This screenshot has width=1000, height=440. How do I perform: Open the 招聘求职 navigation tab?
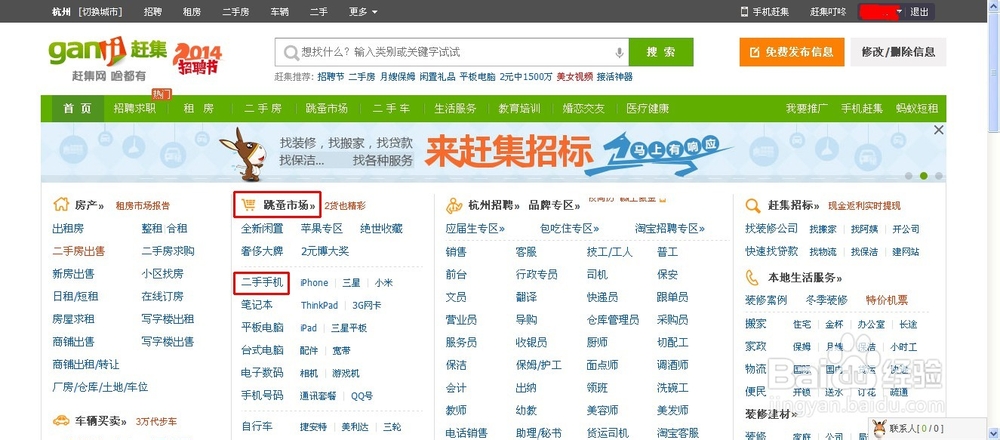(135, 108)
